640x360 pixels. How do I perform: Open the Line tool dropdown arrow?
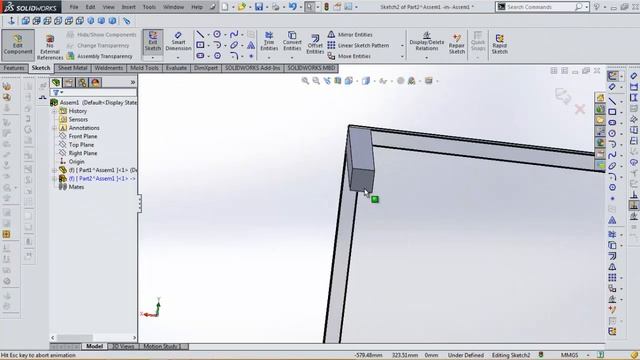209,35
